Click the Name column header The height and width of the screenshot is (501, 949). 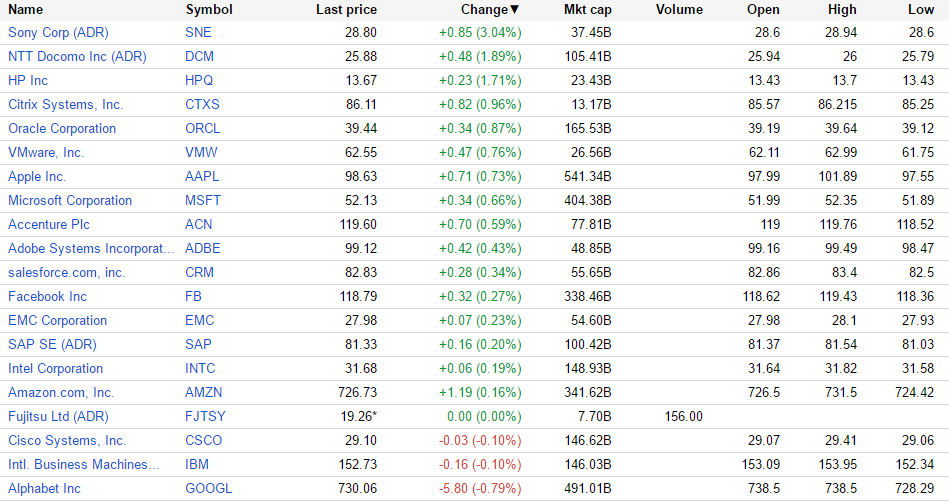point(25,10)
